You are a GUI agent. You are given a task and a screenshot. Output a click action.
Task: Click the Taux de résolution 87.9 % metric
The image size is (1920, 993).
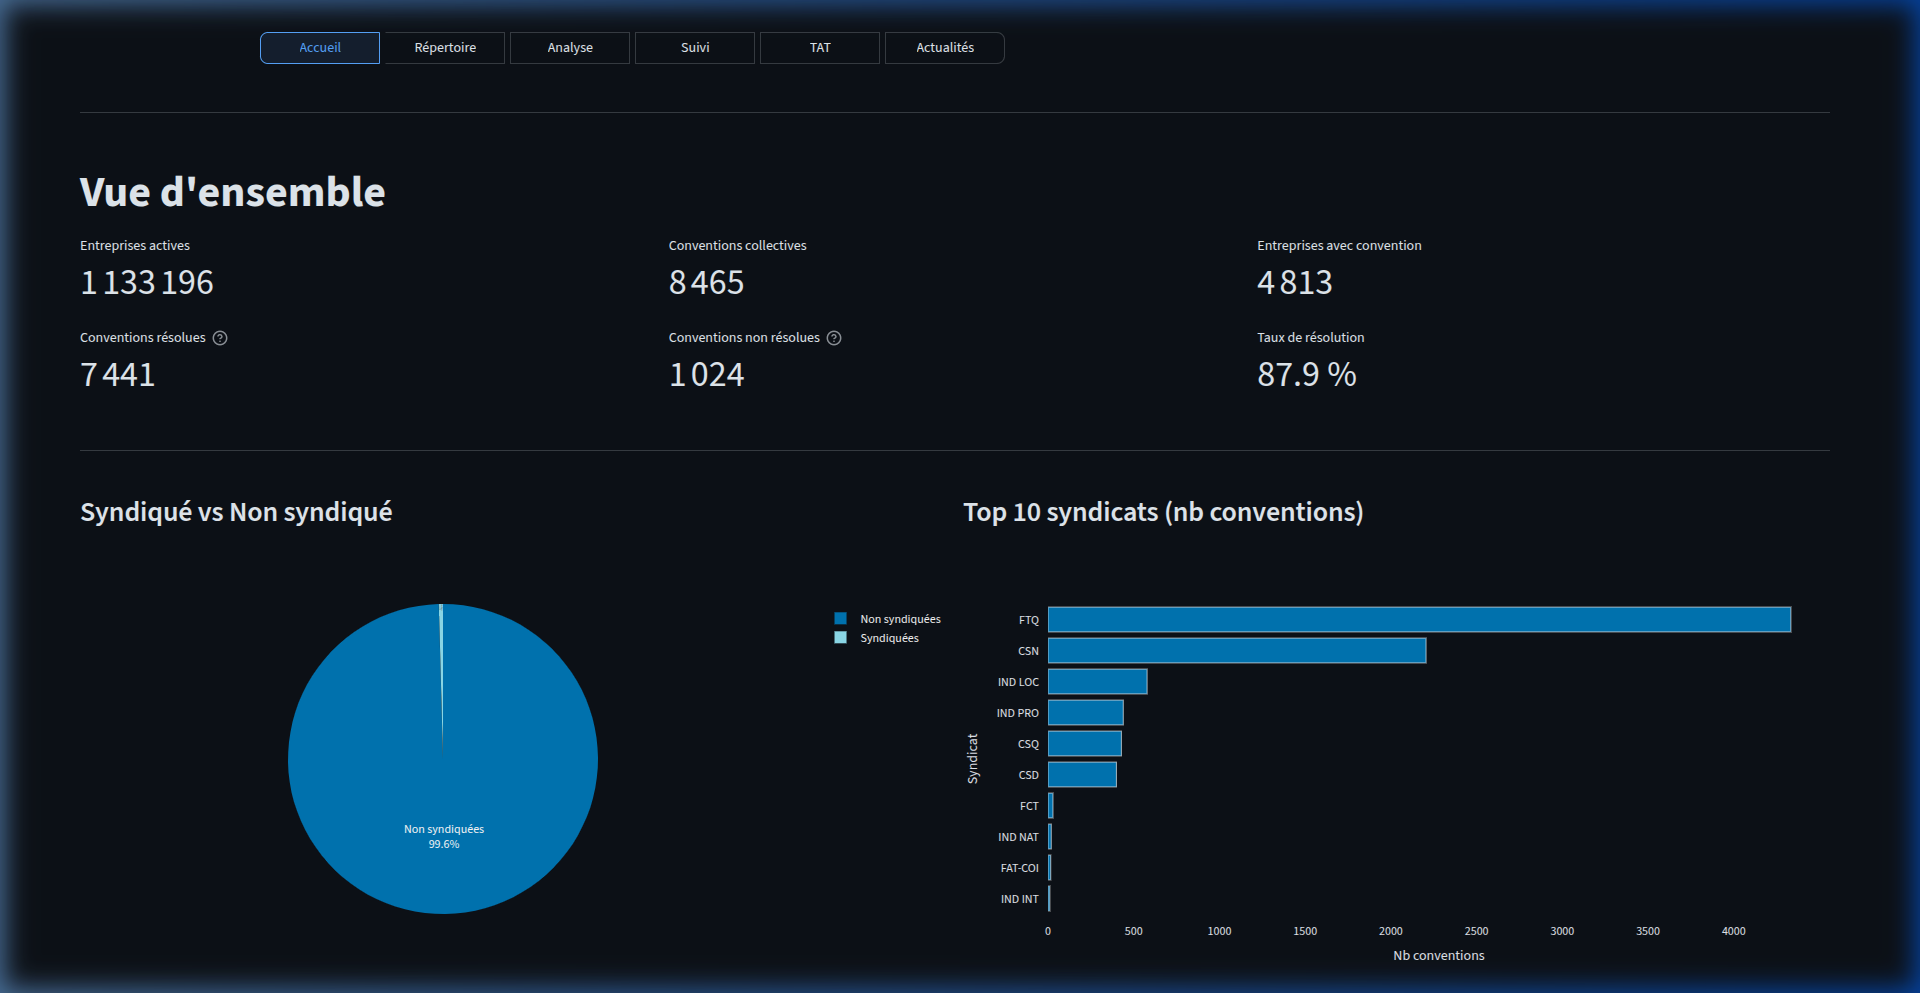click(x=1306, y=375)
